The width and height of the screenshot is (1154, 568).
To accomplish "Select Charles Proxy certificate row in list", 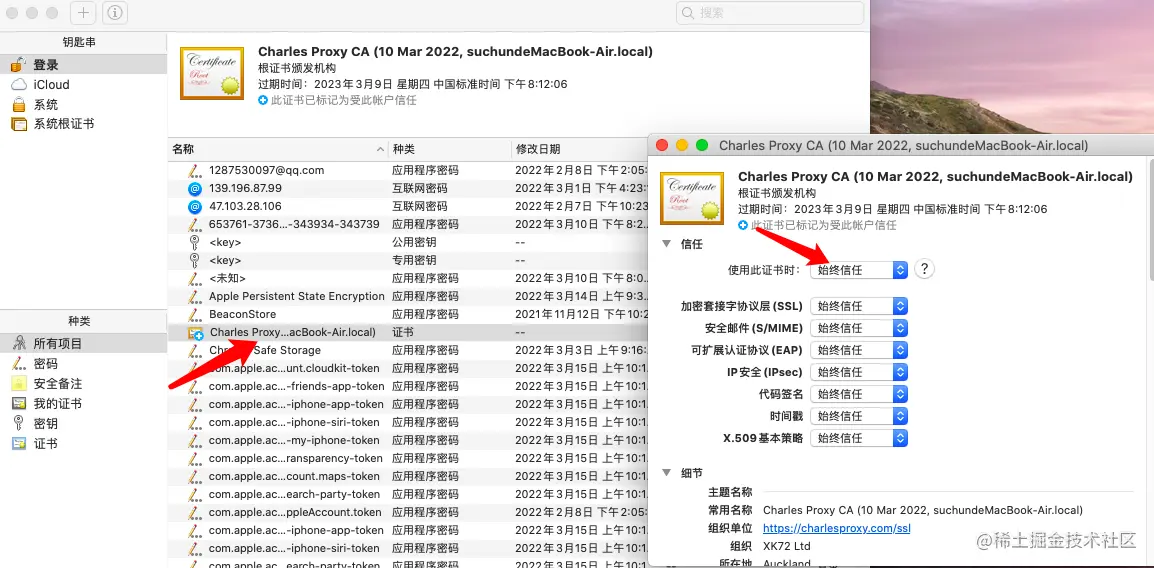I will [408, 332].
